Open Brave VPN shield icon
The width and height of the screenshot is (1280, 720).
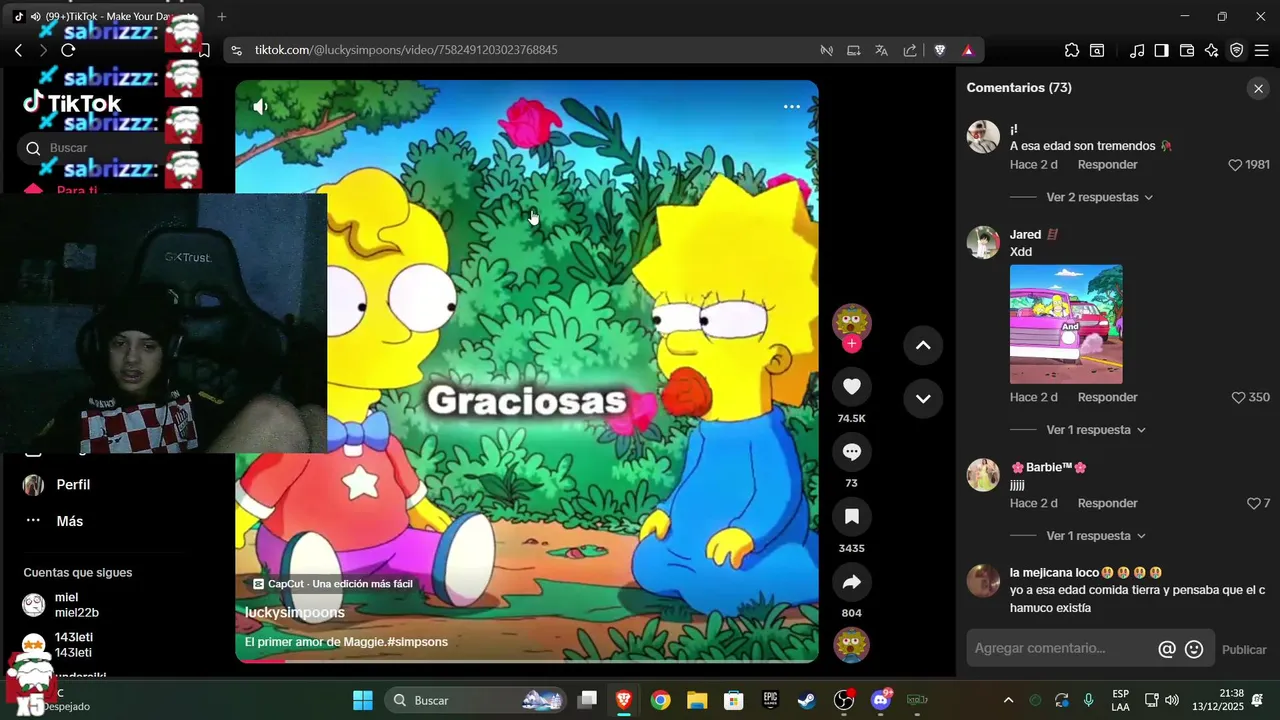click(1237, 50)
